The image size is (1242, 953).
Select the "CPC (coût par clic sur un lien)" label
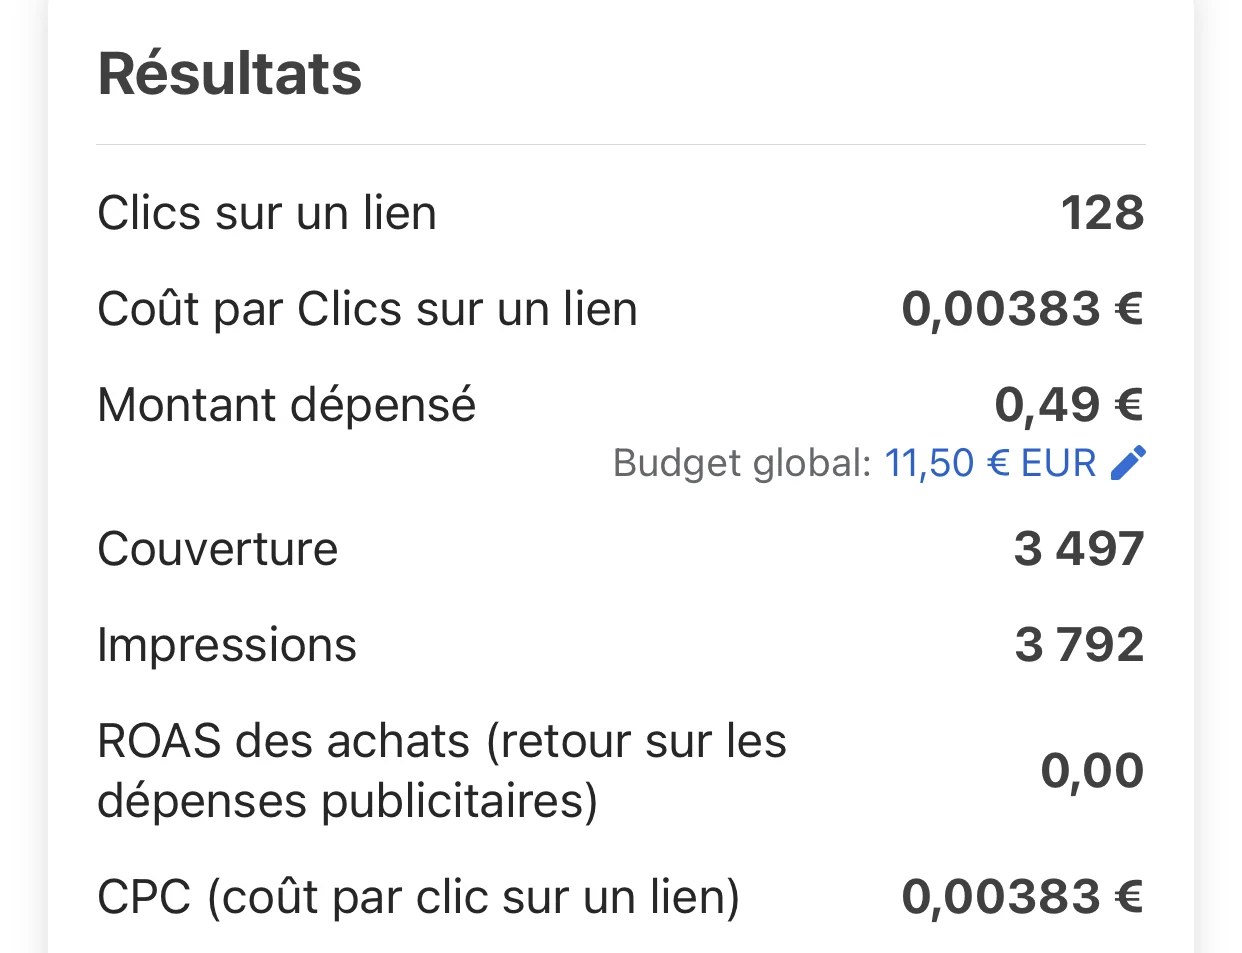(418, 896)
